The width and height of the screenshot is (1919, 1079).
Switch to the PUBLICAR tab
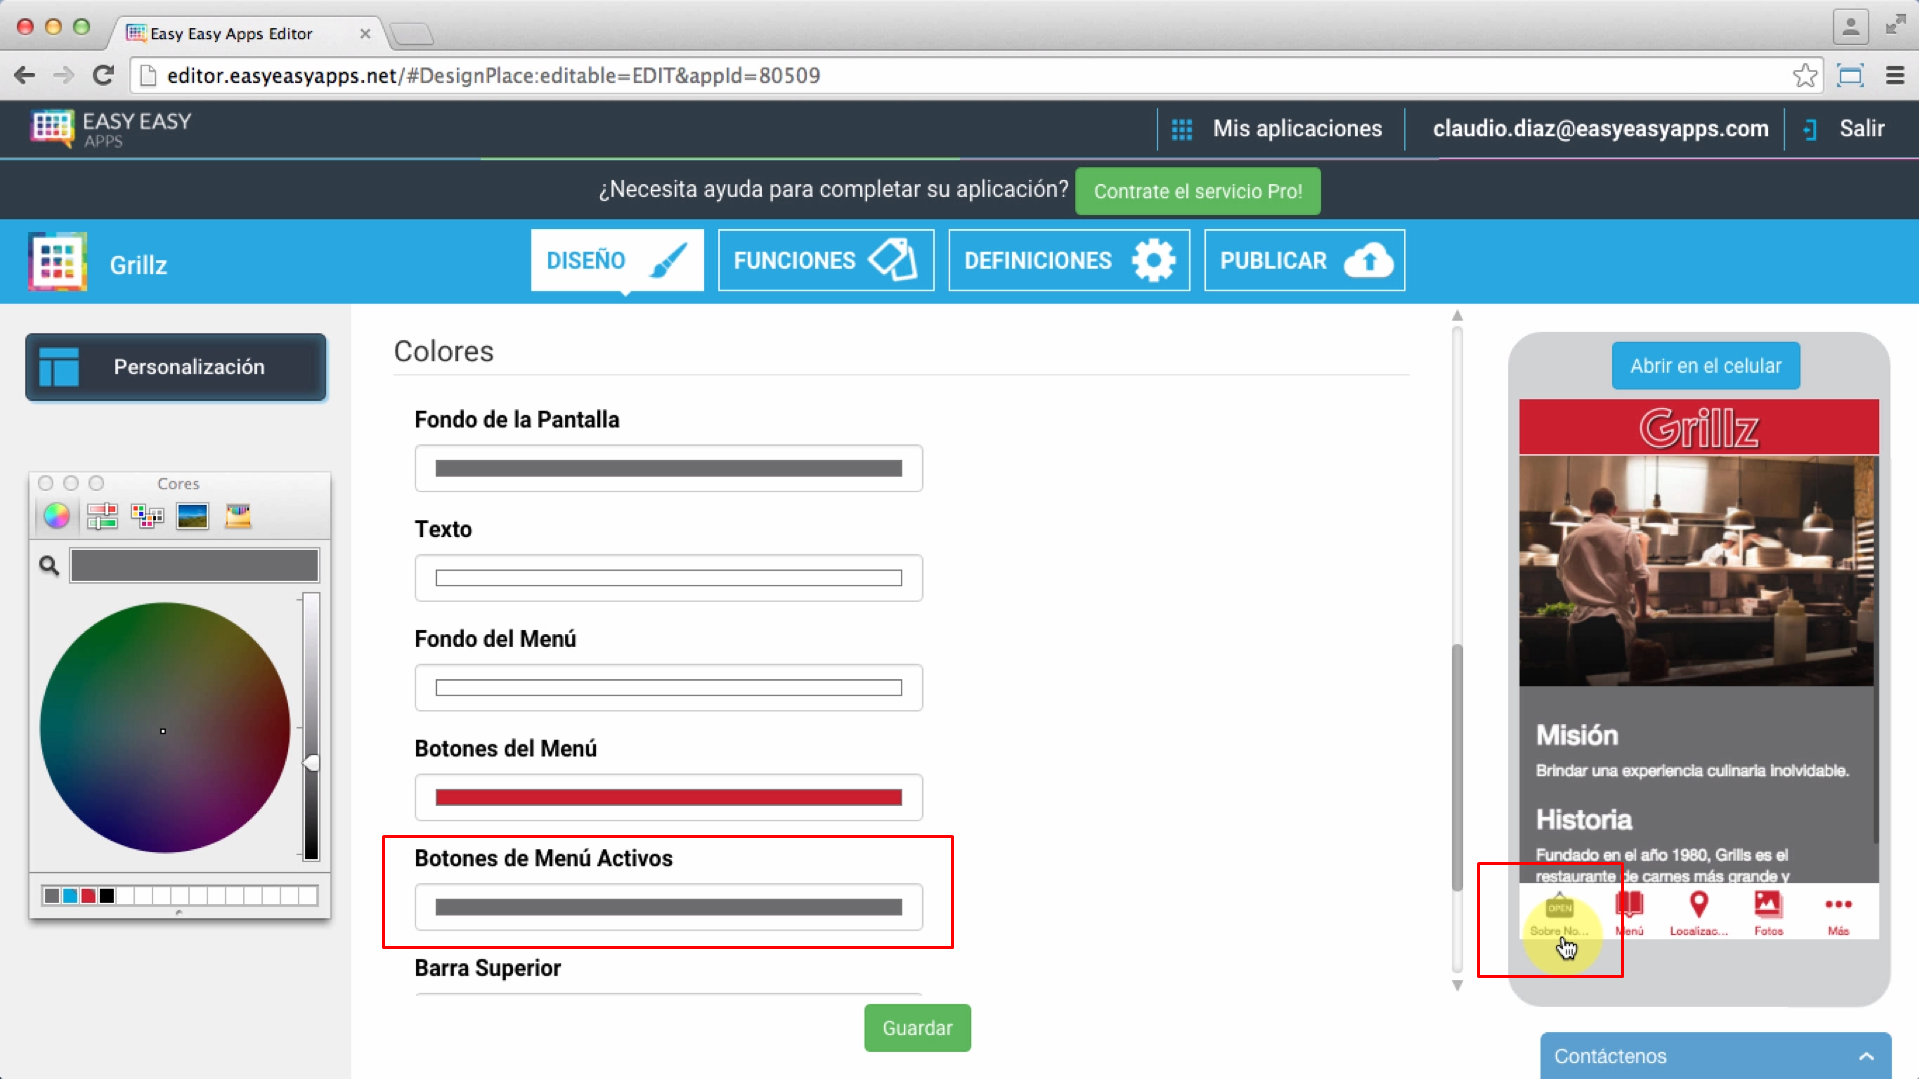click(x=1303, y=261)
